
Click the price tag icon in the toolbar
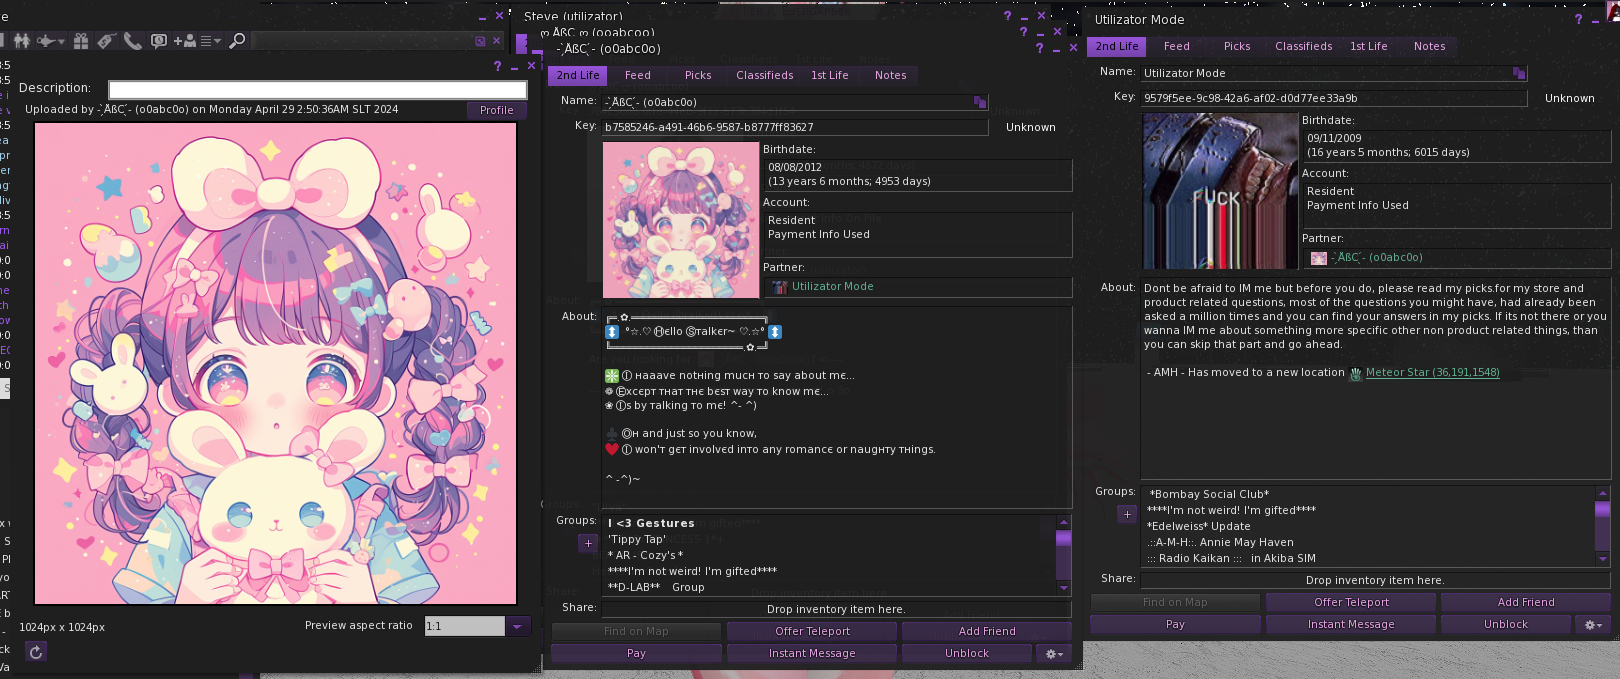point(107,41)
